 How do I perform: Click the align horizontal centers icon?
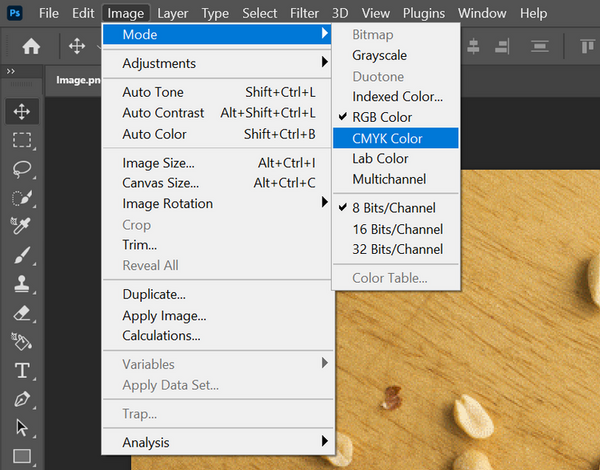coord(473,46)
